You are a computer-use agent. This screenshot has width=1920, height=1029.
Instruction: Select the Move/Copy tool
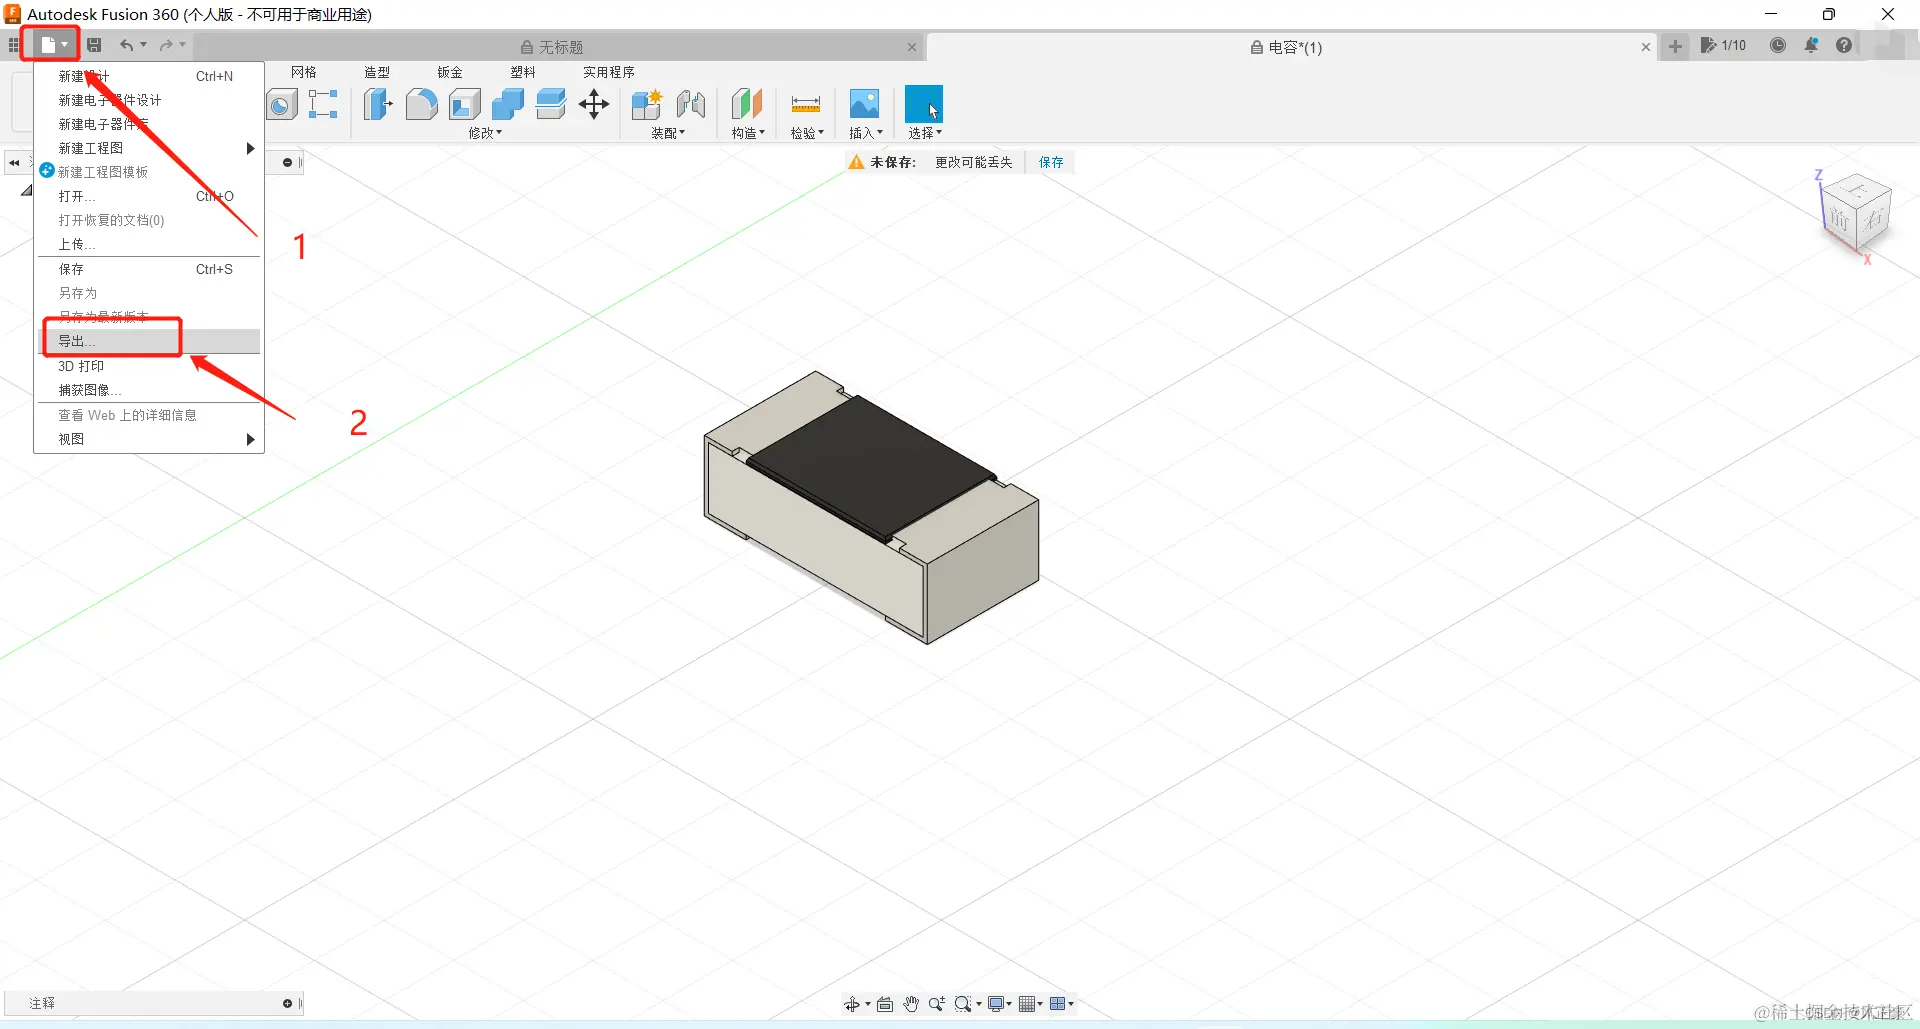[x=594, y=104]
